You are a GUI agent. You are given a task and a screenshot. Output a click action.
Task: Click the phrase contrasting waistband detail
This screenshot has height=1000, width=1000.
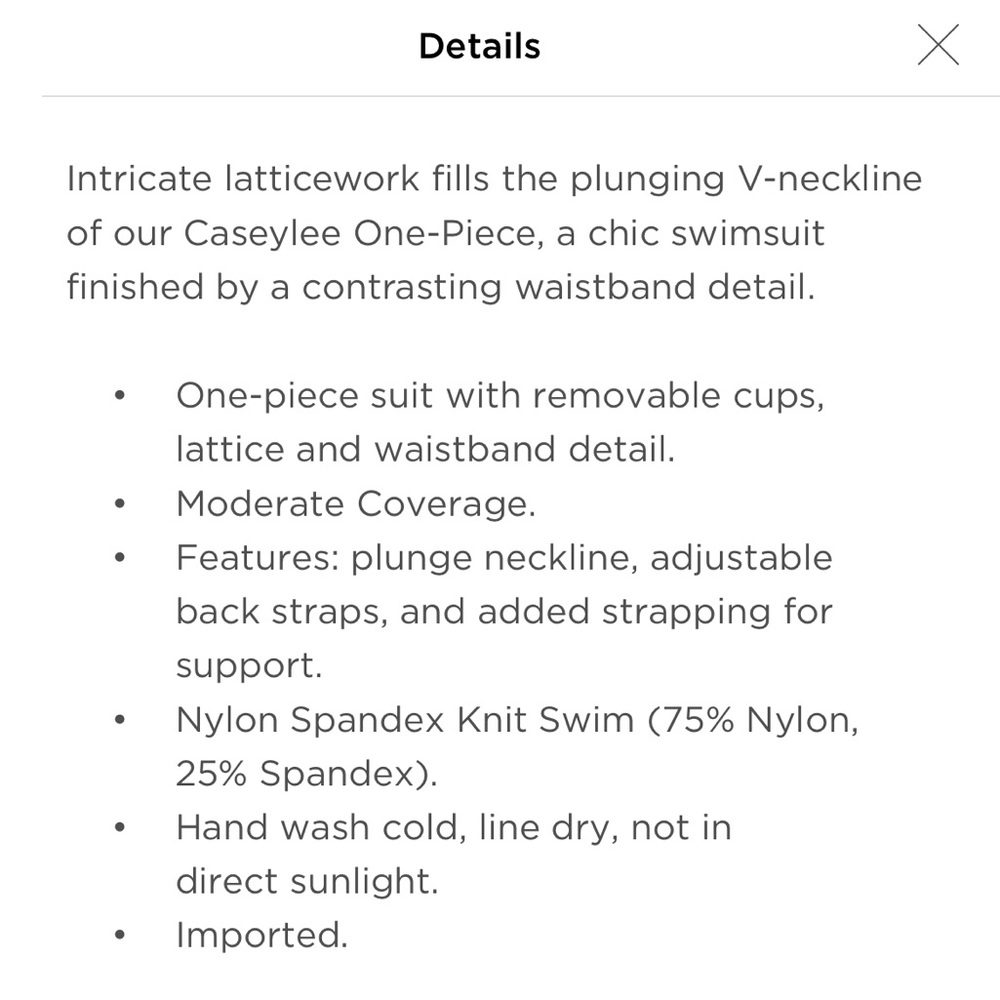(558, 286)
